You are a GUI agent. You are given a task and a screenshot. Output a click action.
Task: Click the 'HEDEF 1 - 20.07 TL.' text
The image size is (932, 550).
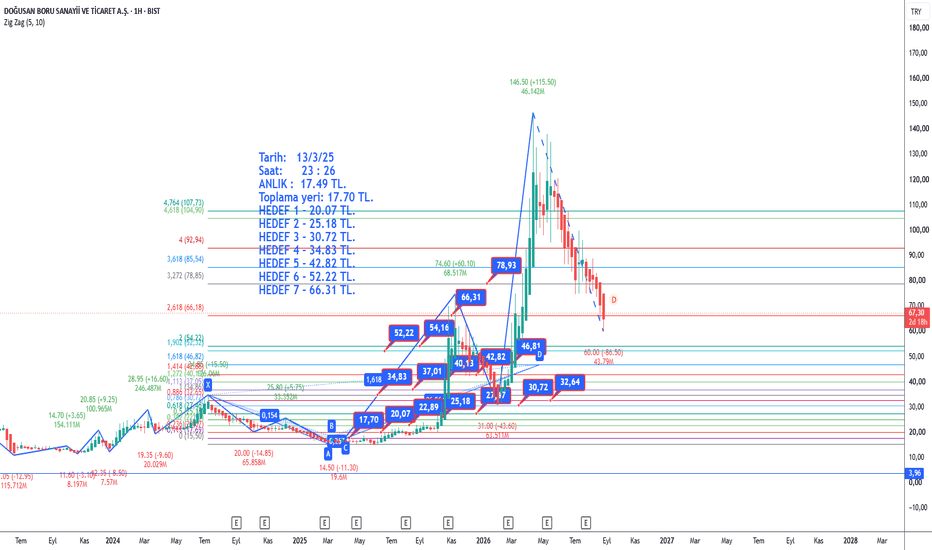click(x=307, y=210)
